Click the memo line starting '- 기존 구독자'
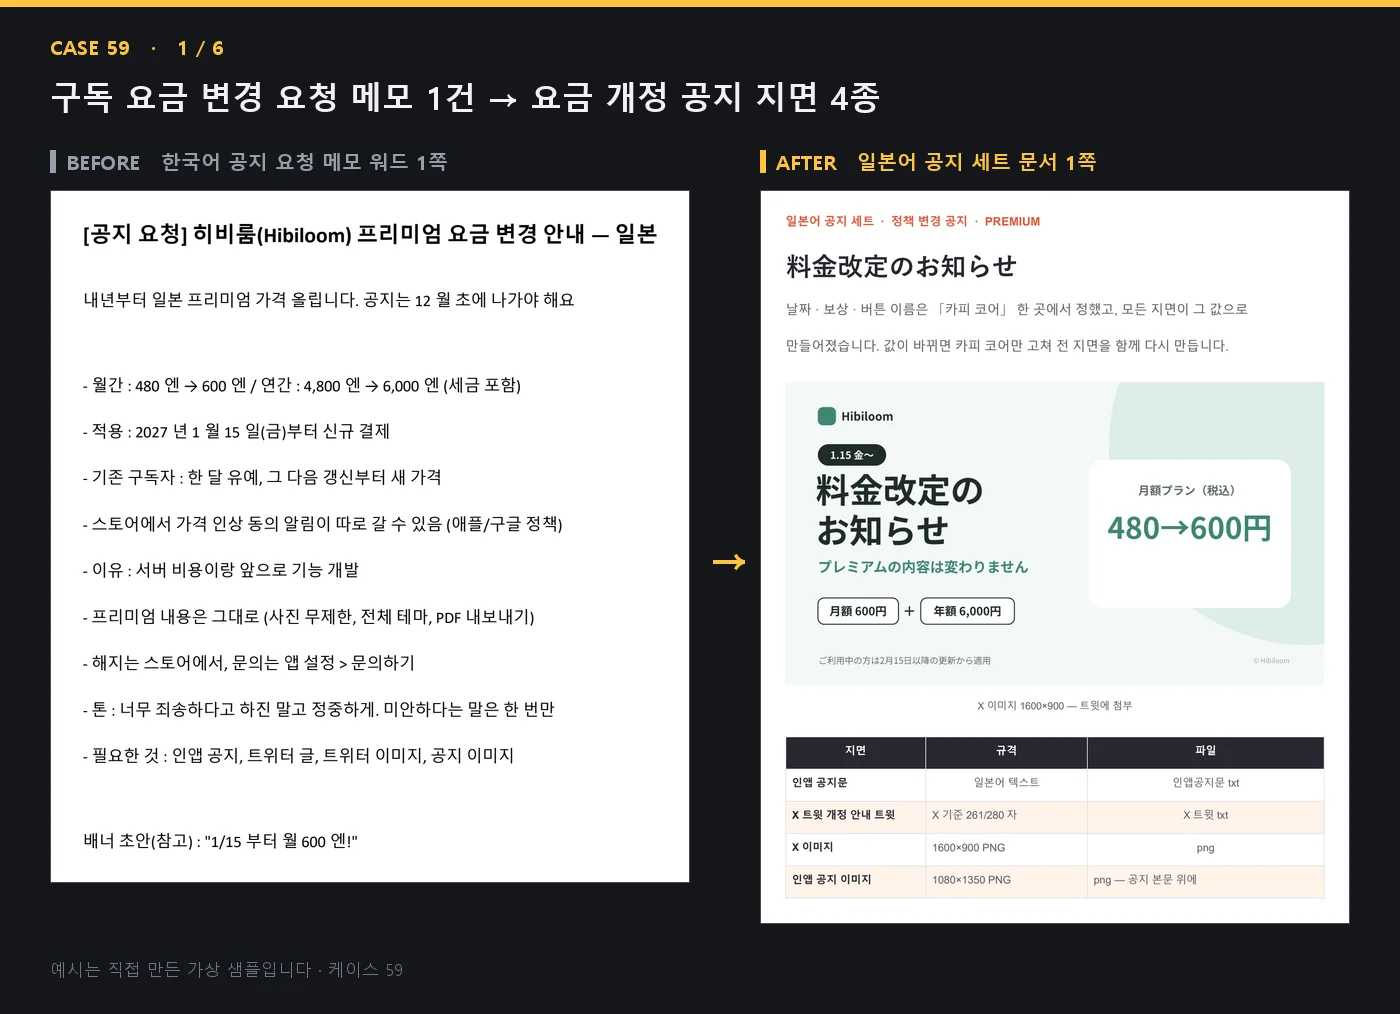The image size is (1400, 1014). pos(262,477)
